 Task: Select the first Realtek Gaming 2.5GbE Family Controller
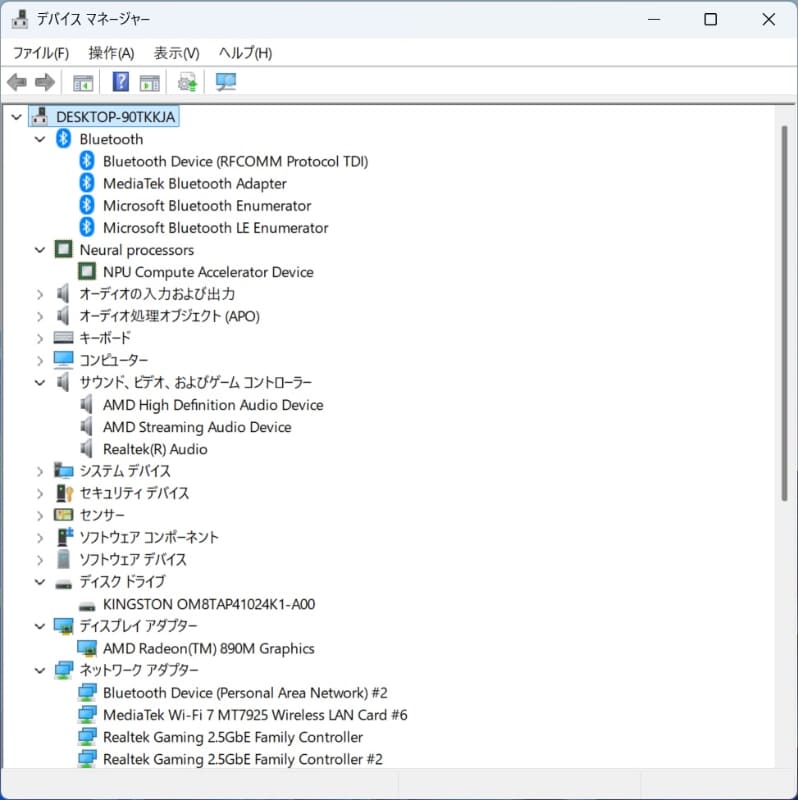click(x=233, y=737)
